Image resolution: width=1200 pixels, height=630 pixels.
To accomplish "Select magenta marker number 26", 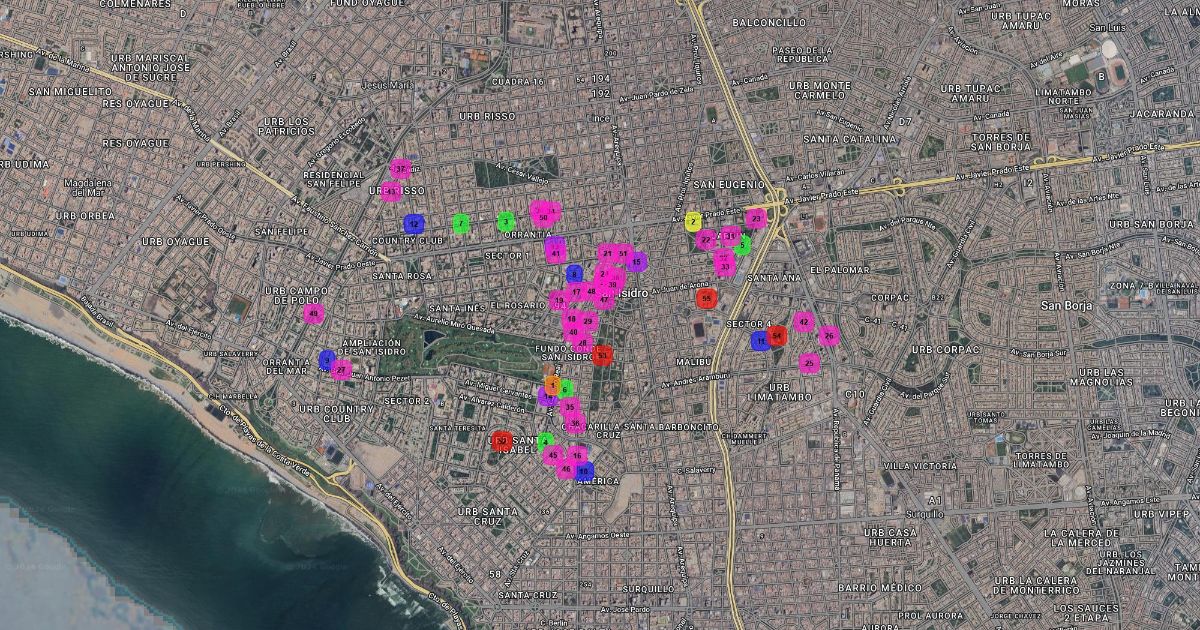I will (829, 336).
